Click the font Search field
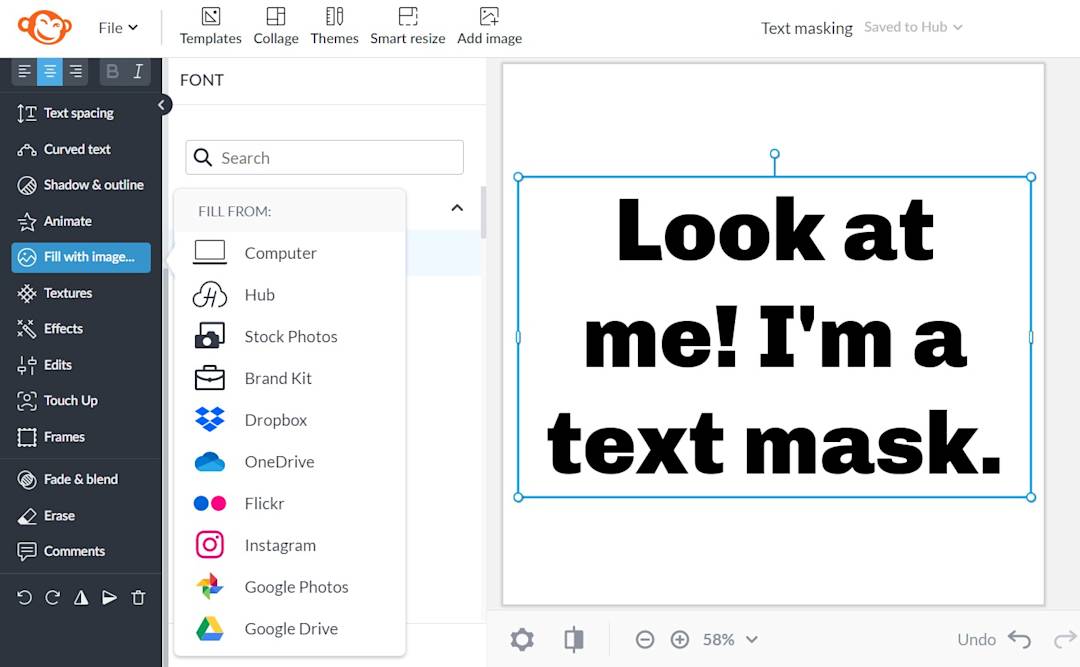This screenshot has height=667, width=1080. click(324, 158)
